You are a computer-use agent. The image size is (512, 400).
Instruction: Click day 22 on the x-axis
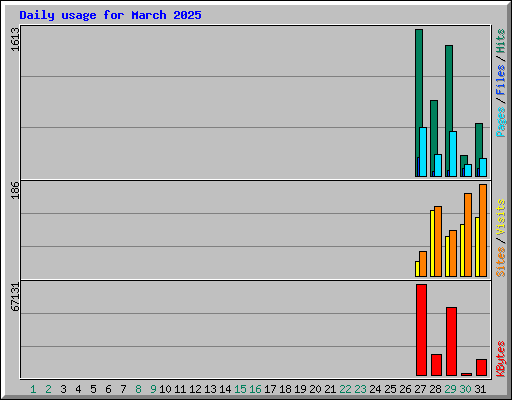click(345, 389)
